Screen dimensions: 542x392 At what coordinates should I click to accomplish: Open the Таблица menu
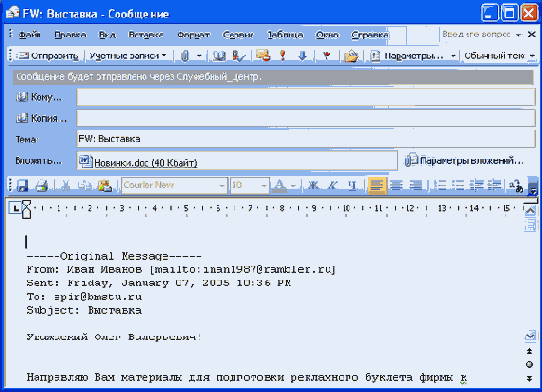click(285, 35)
